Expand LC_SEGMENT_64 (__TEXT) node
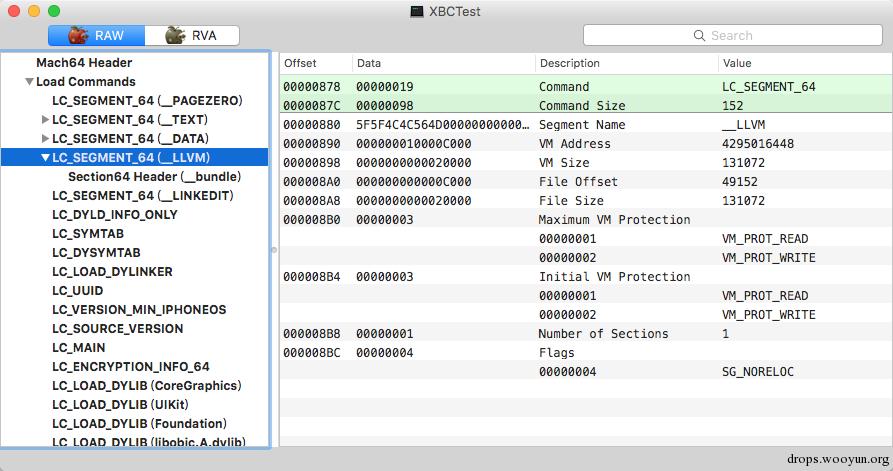Image resolution: width=893 pixels, height=471 pixels. tap(45, 120)
